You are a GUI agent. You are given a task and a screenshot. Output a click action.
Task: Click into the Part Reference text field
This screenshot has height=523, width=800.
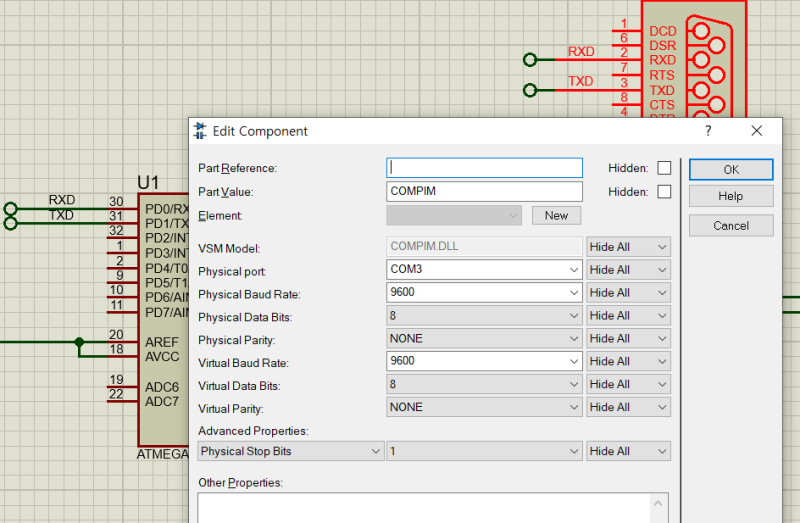pyautogui.click(x=484, y=168)
